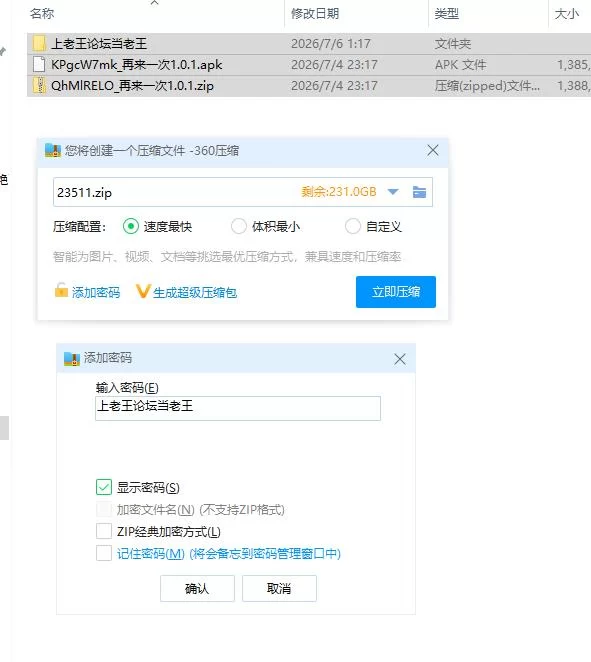Close the 添加密码 dialog

400,359
